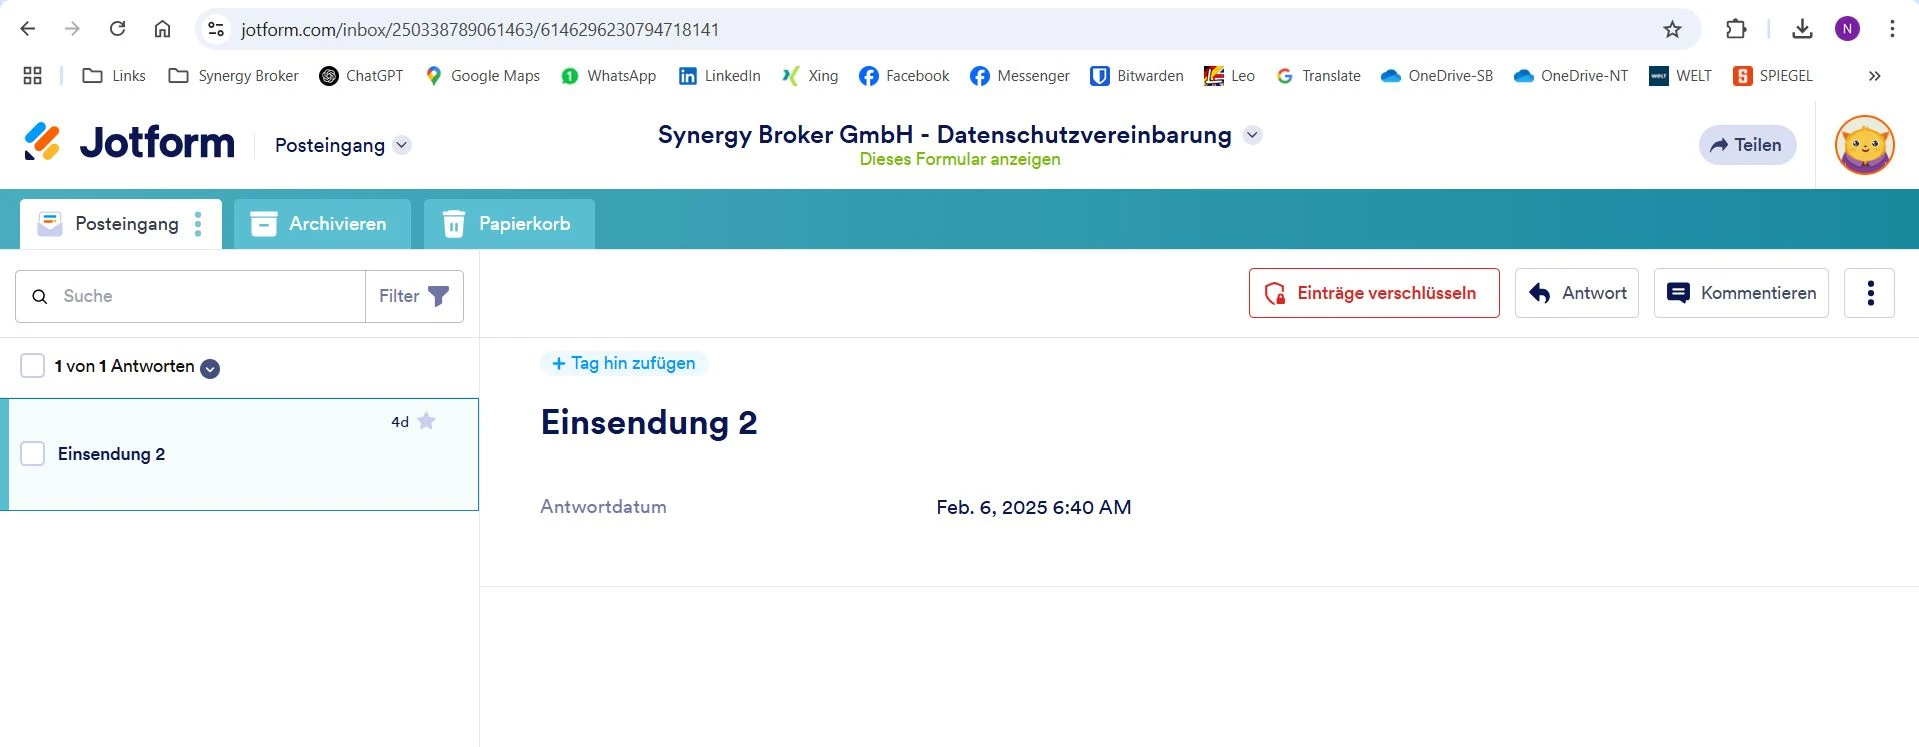Open the LinkedIn bookmark

pos(719,76)
